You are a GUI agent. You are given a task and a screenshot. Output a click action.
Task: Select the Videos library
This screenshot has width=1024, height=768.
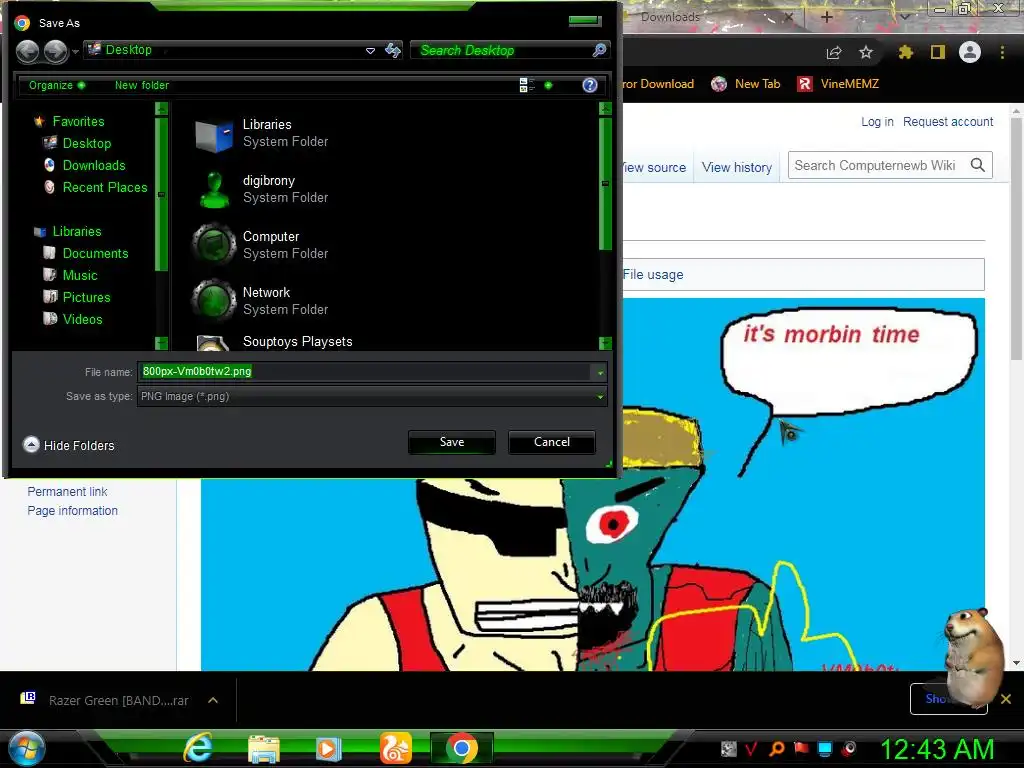click(82, 319)
